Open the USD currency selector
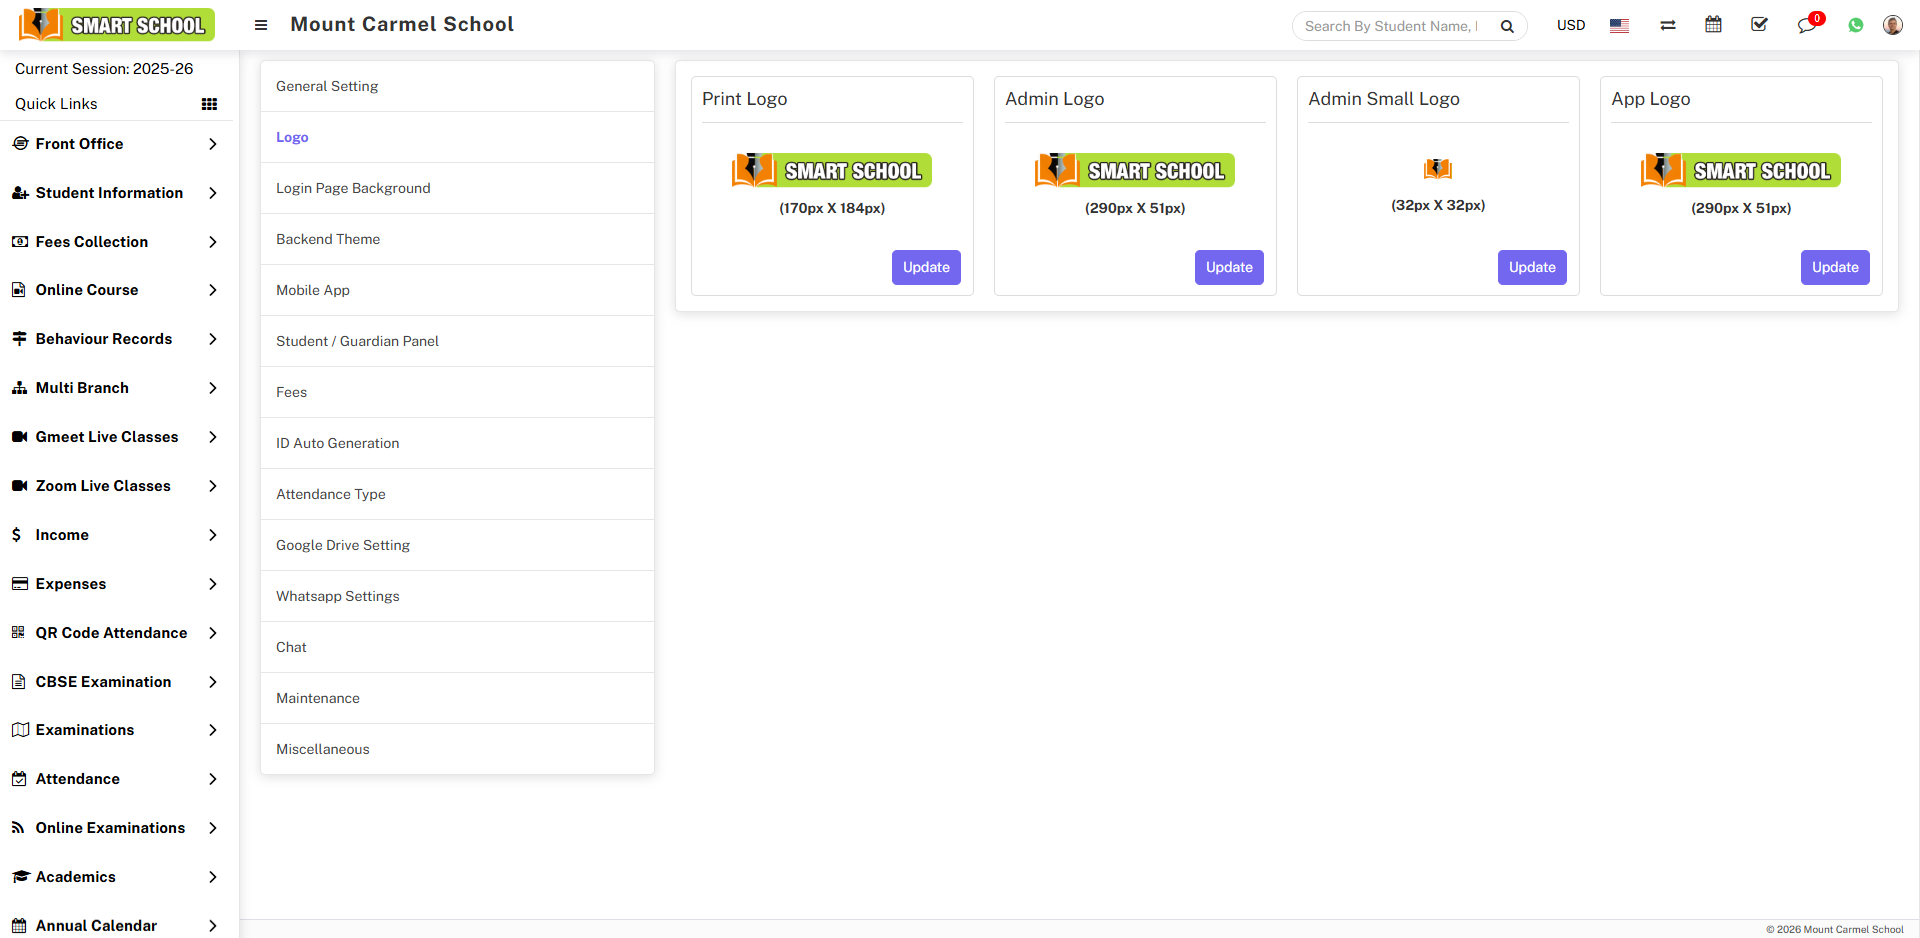 pos(1570,25)
